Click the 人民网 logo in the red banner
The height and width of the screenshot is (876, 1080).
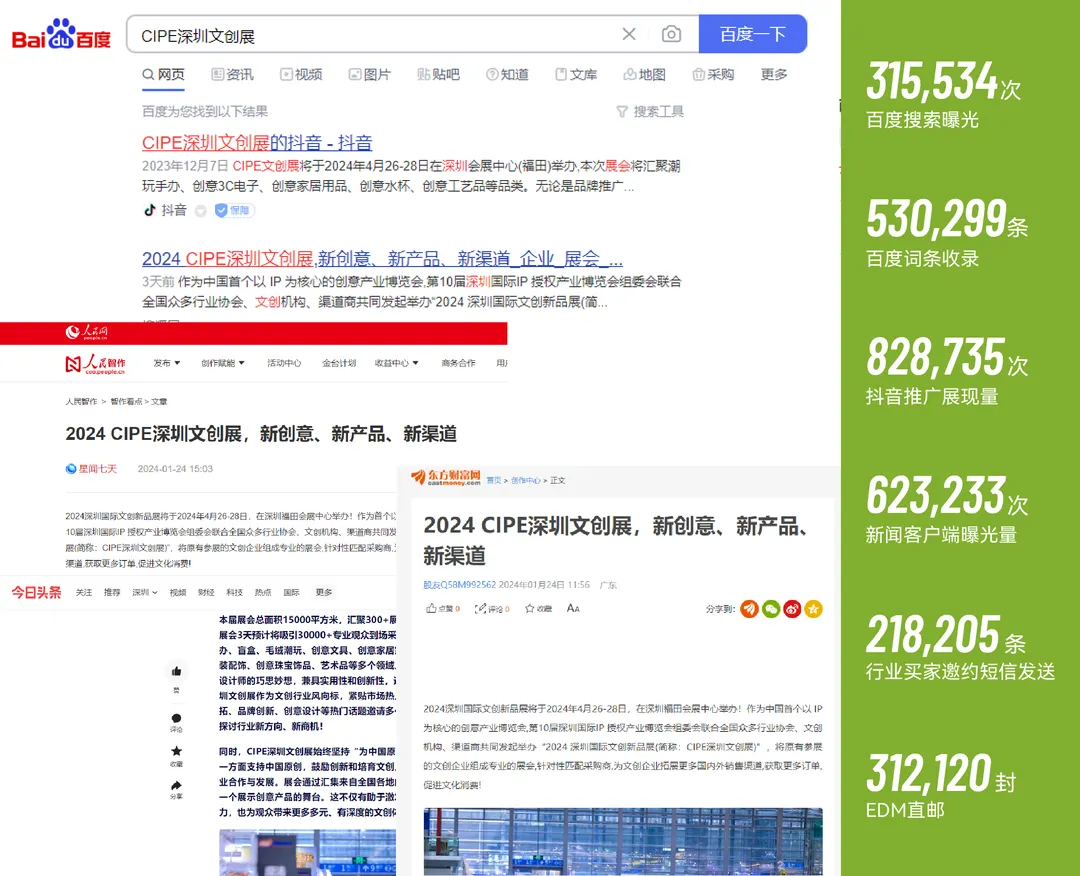coord(87,333)
